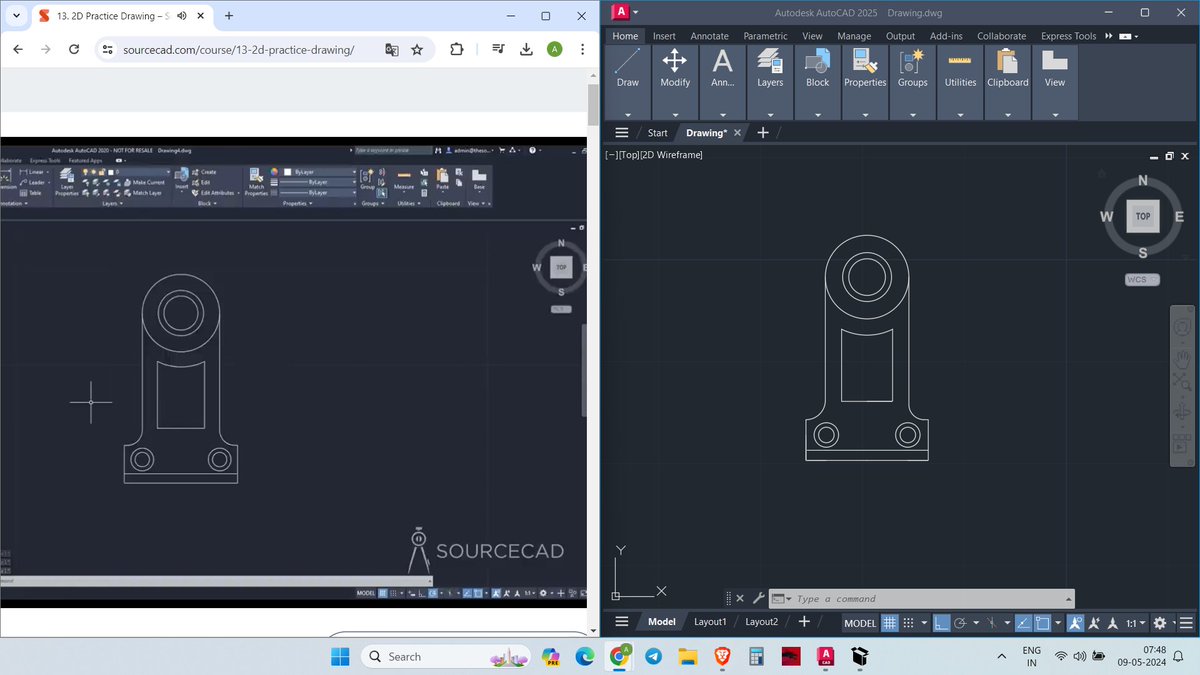Screen dimensions: 1200x675
Task: Expand the Layers panel dropdown arrow
Action: click(x=770, y=114)
